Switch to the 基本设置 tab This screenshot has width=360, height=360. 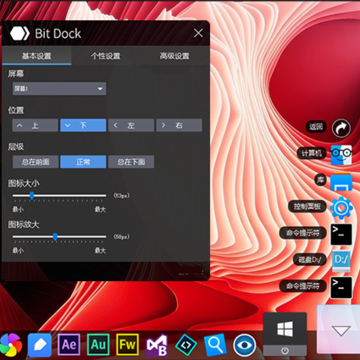(x=37, y=56)
